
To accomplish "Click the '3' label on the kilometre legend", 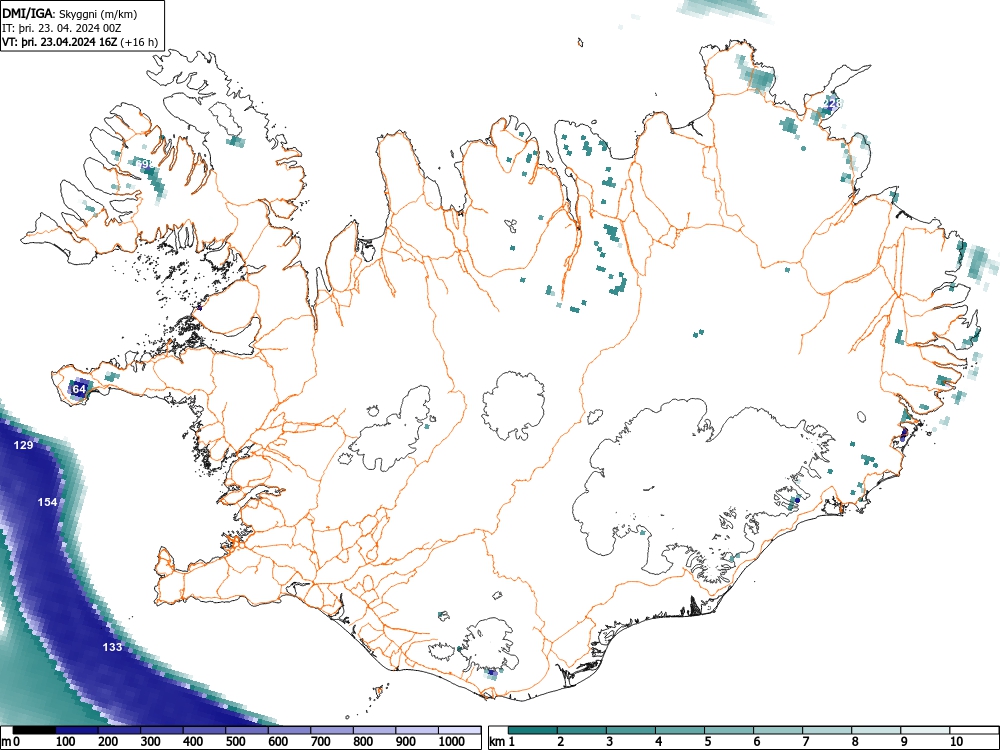I will point(610,742).
